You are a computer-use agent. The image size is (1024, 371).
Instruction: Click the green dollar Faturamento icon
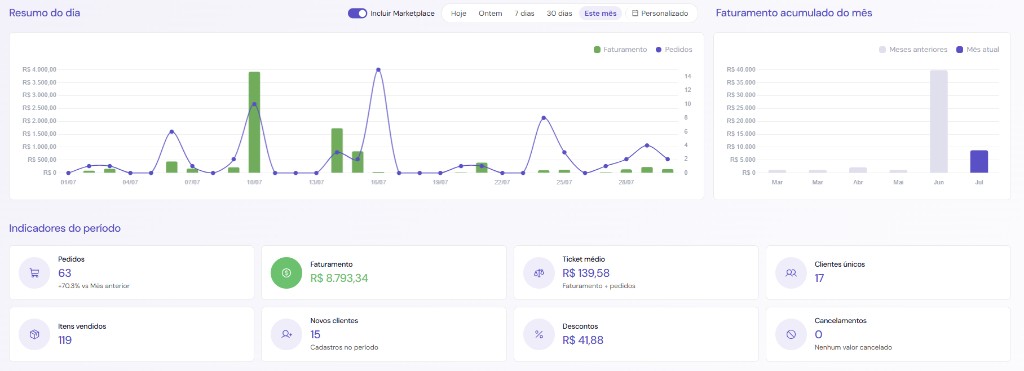287,273
